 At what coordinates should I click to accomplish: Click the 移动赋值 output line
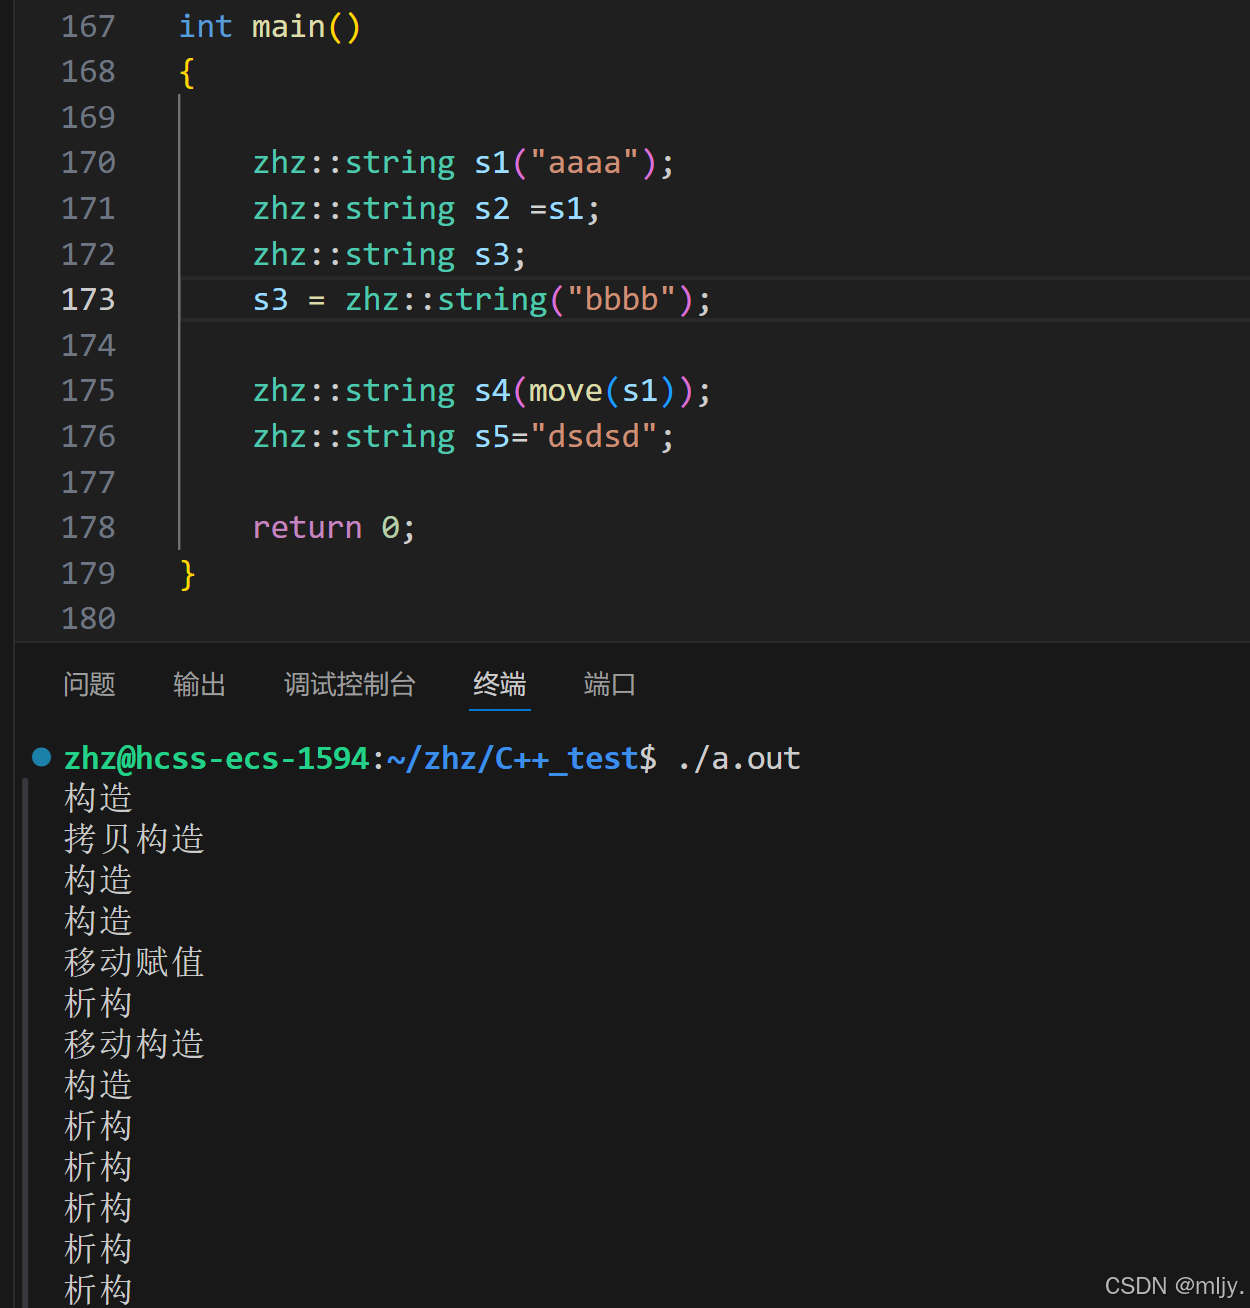[x=134, y=962]
